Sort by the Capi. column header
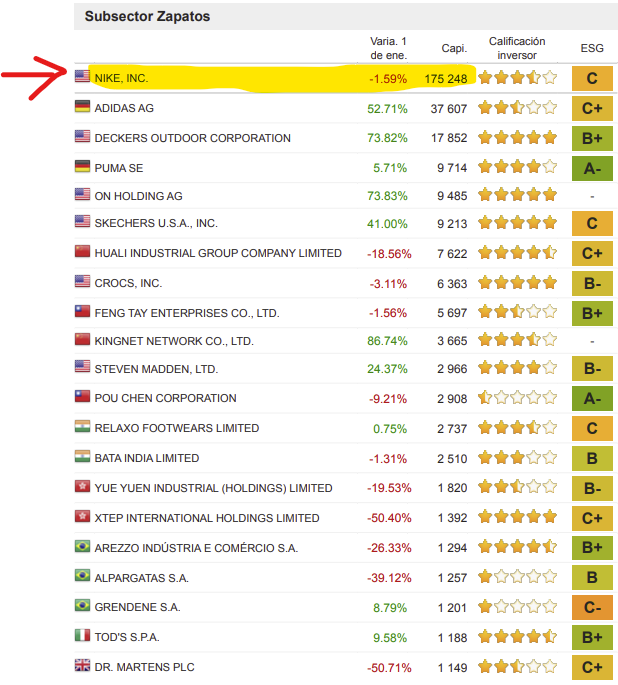Screen dimensions: 618x685 click(454, 48)
